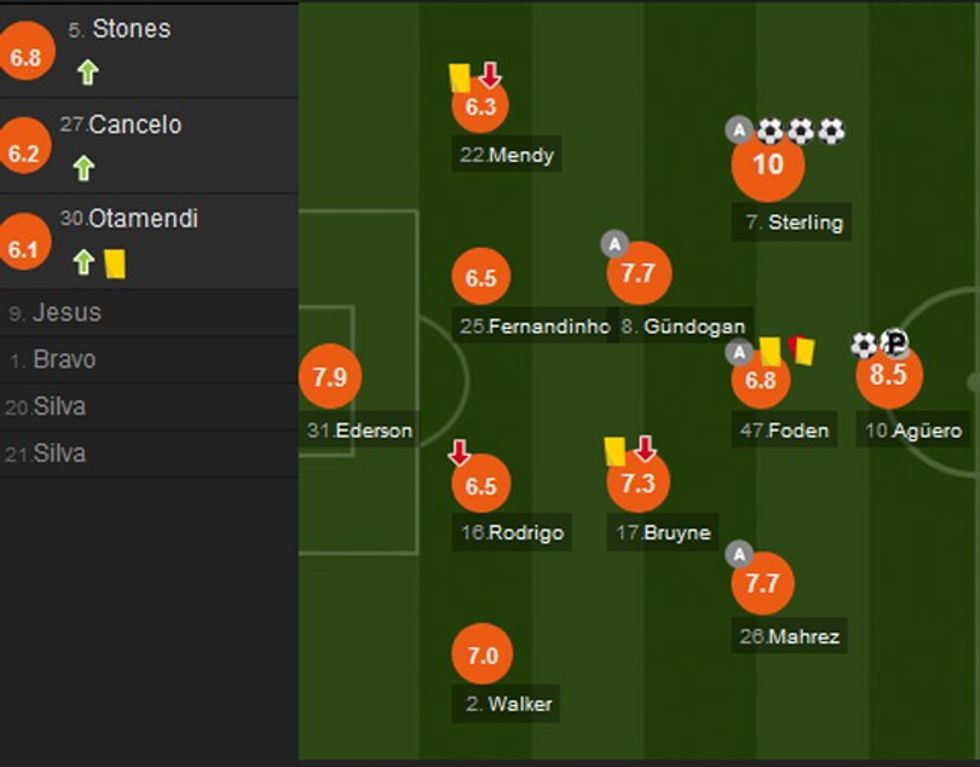This screenshot has height=767, width=980.
Task: Click the assist icon above Mahrez's rating
Action: click(739, 555)
